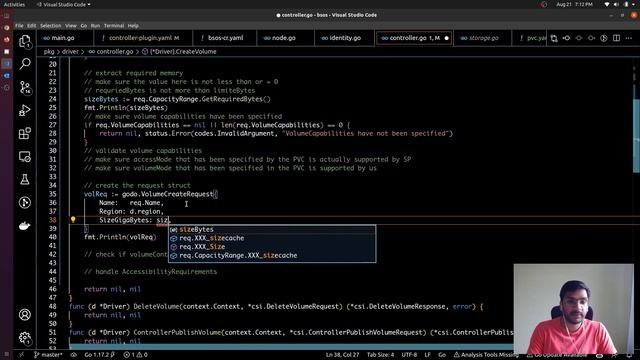Click pkg in the breadcrumb
Image resolution: width=640 pixels, height=360 pixels.
pos(49,52)
